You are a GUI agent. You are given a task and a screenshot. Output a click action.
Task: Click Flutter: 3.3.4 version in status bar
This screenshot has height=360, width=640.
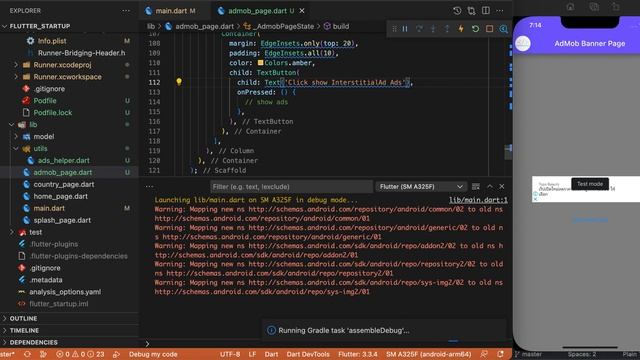point(358,354)
